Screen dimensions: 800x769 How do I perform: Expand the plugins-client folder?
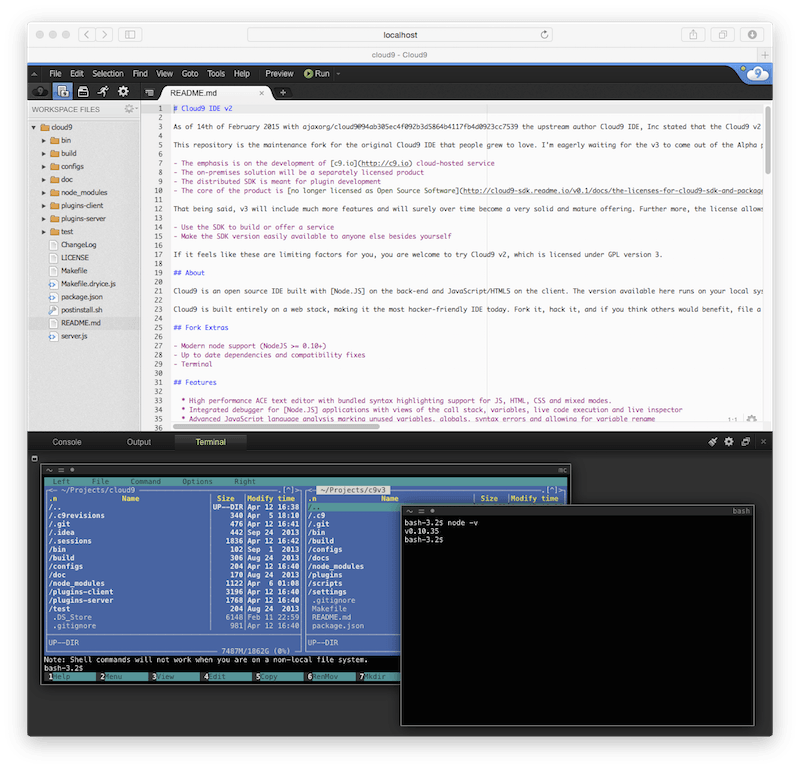(44, 206)
